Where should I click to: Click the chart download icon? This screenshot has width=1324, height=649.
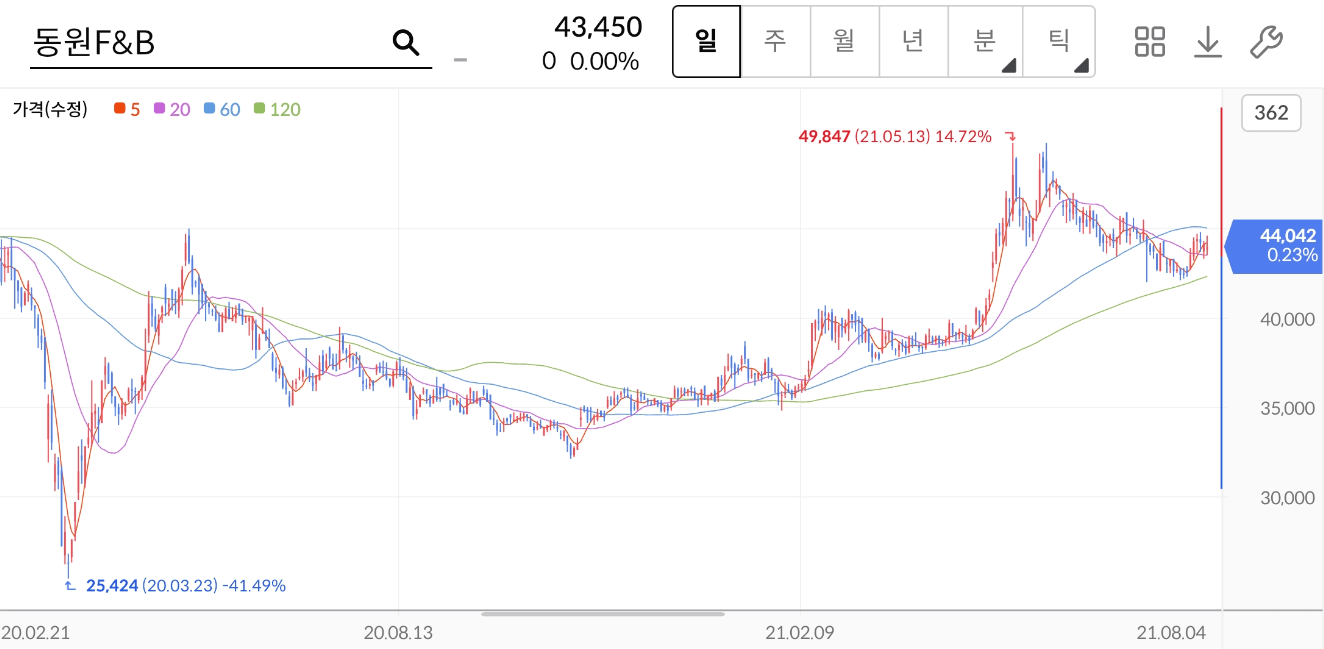[1208, 42]
